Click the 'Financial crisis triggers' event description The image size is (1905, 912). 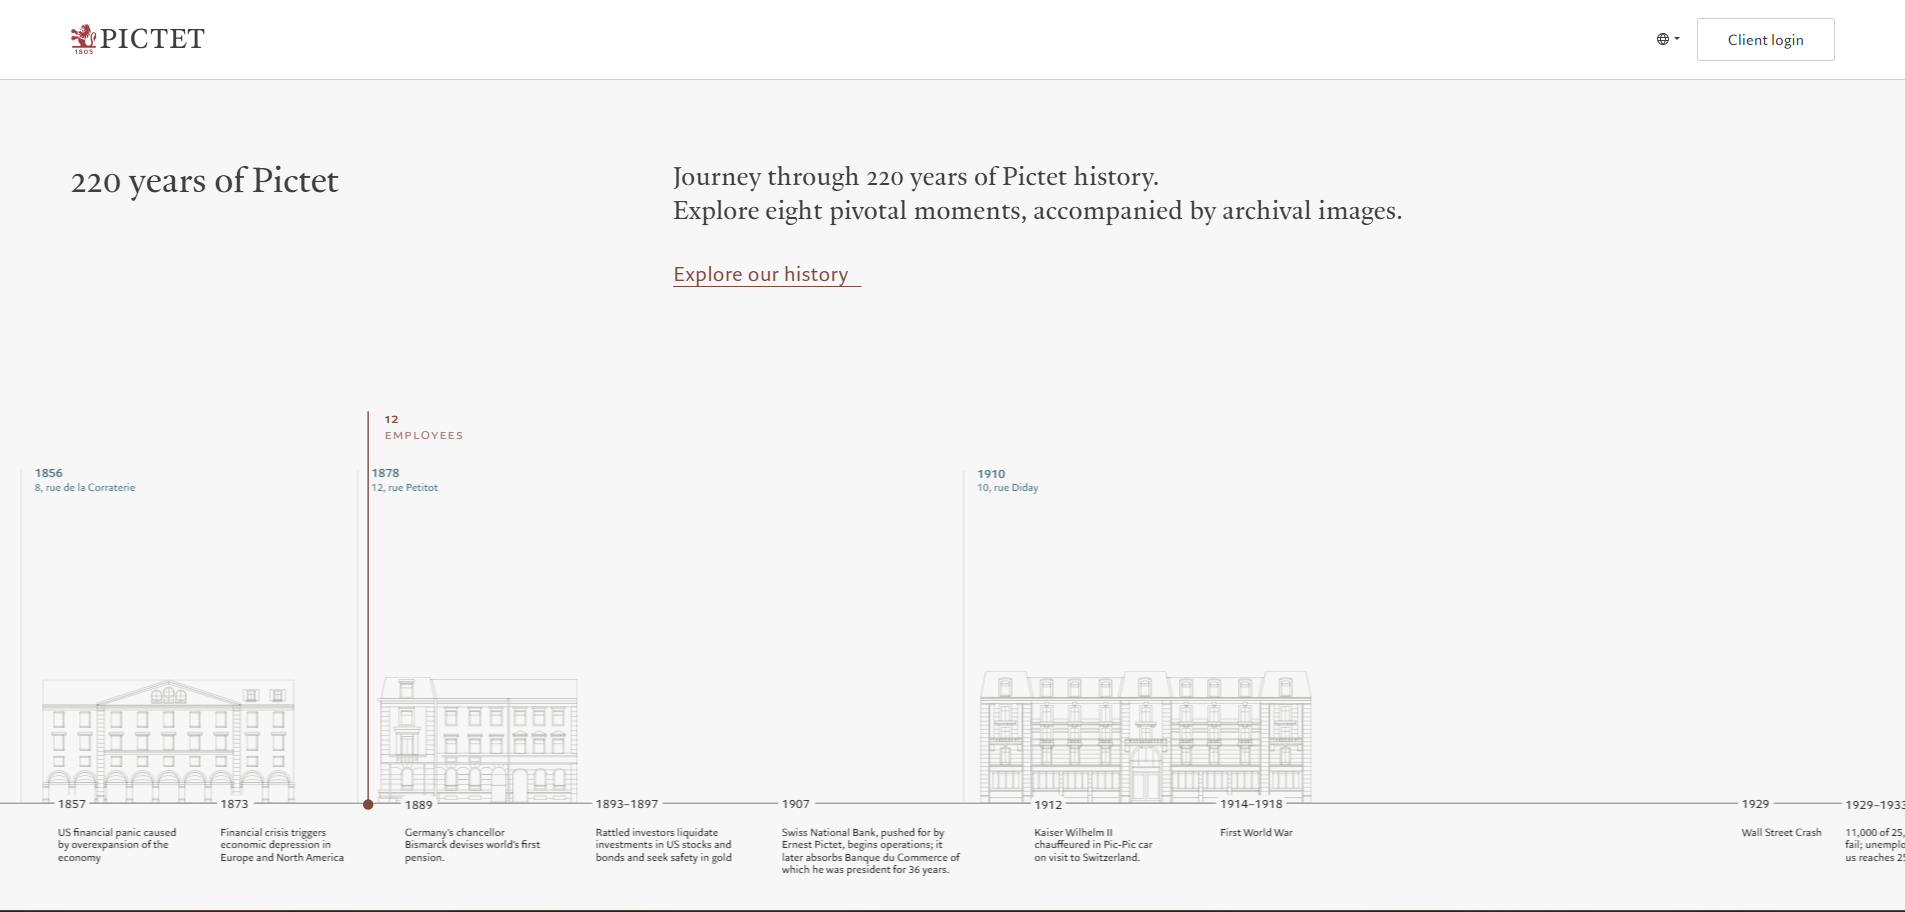[x=282, y=845]
